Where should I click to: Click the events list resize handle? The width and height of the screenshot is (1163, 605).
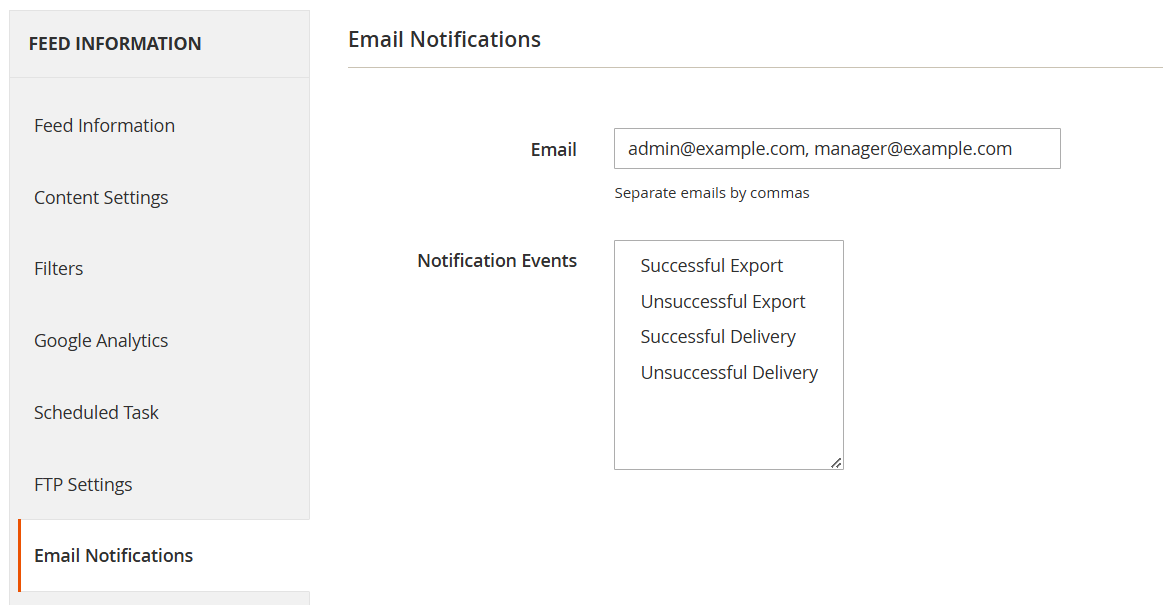click(x=836, y=462)
